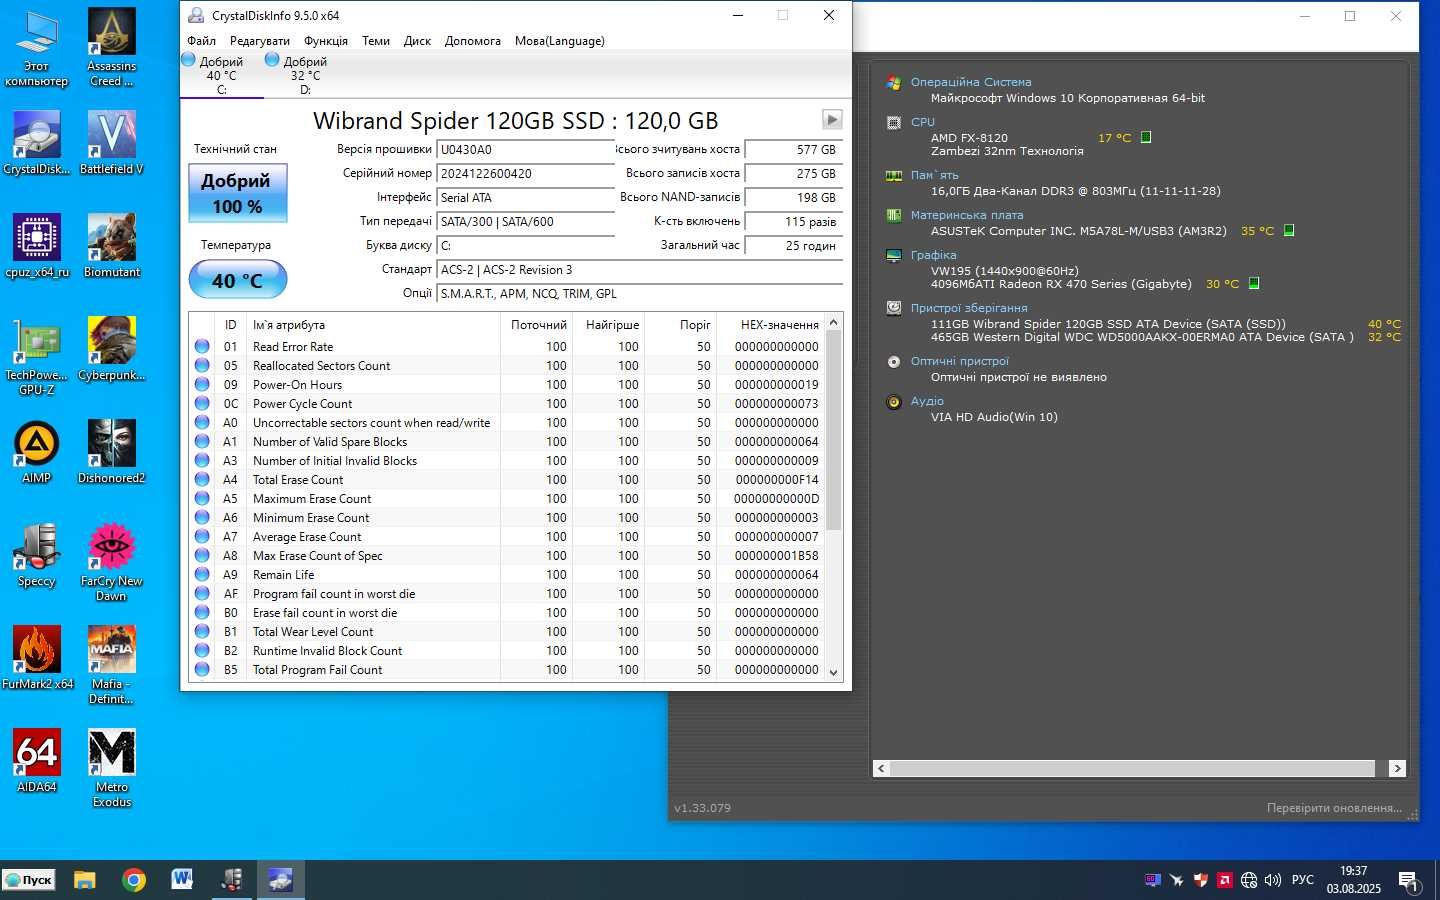Click the SATA/300 | SATA/600 transfer mode field
This screenshot has height=900, width=1440.
point(526,222)
